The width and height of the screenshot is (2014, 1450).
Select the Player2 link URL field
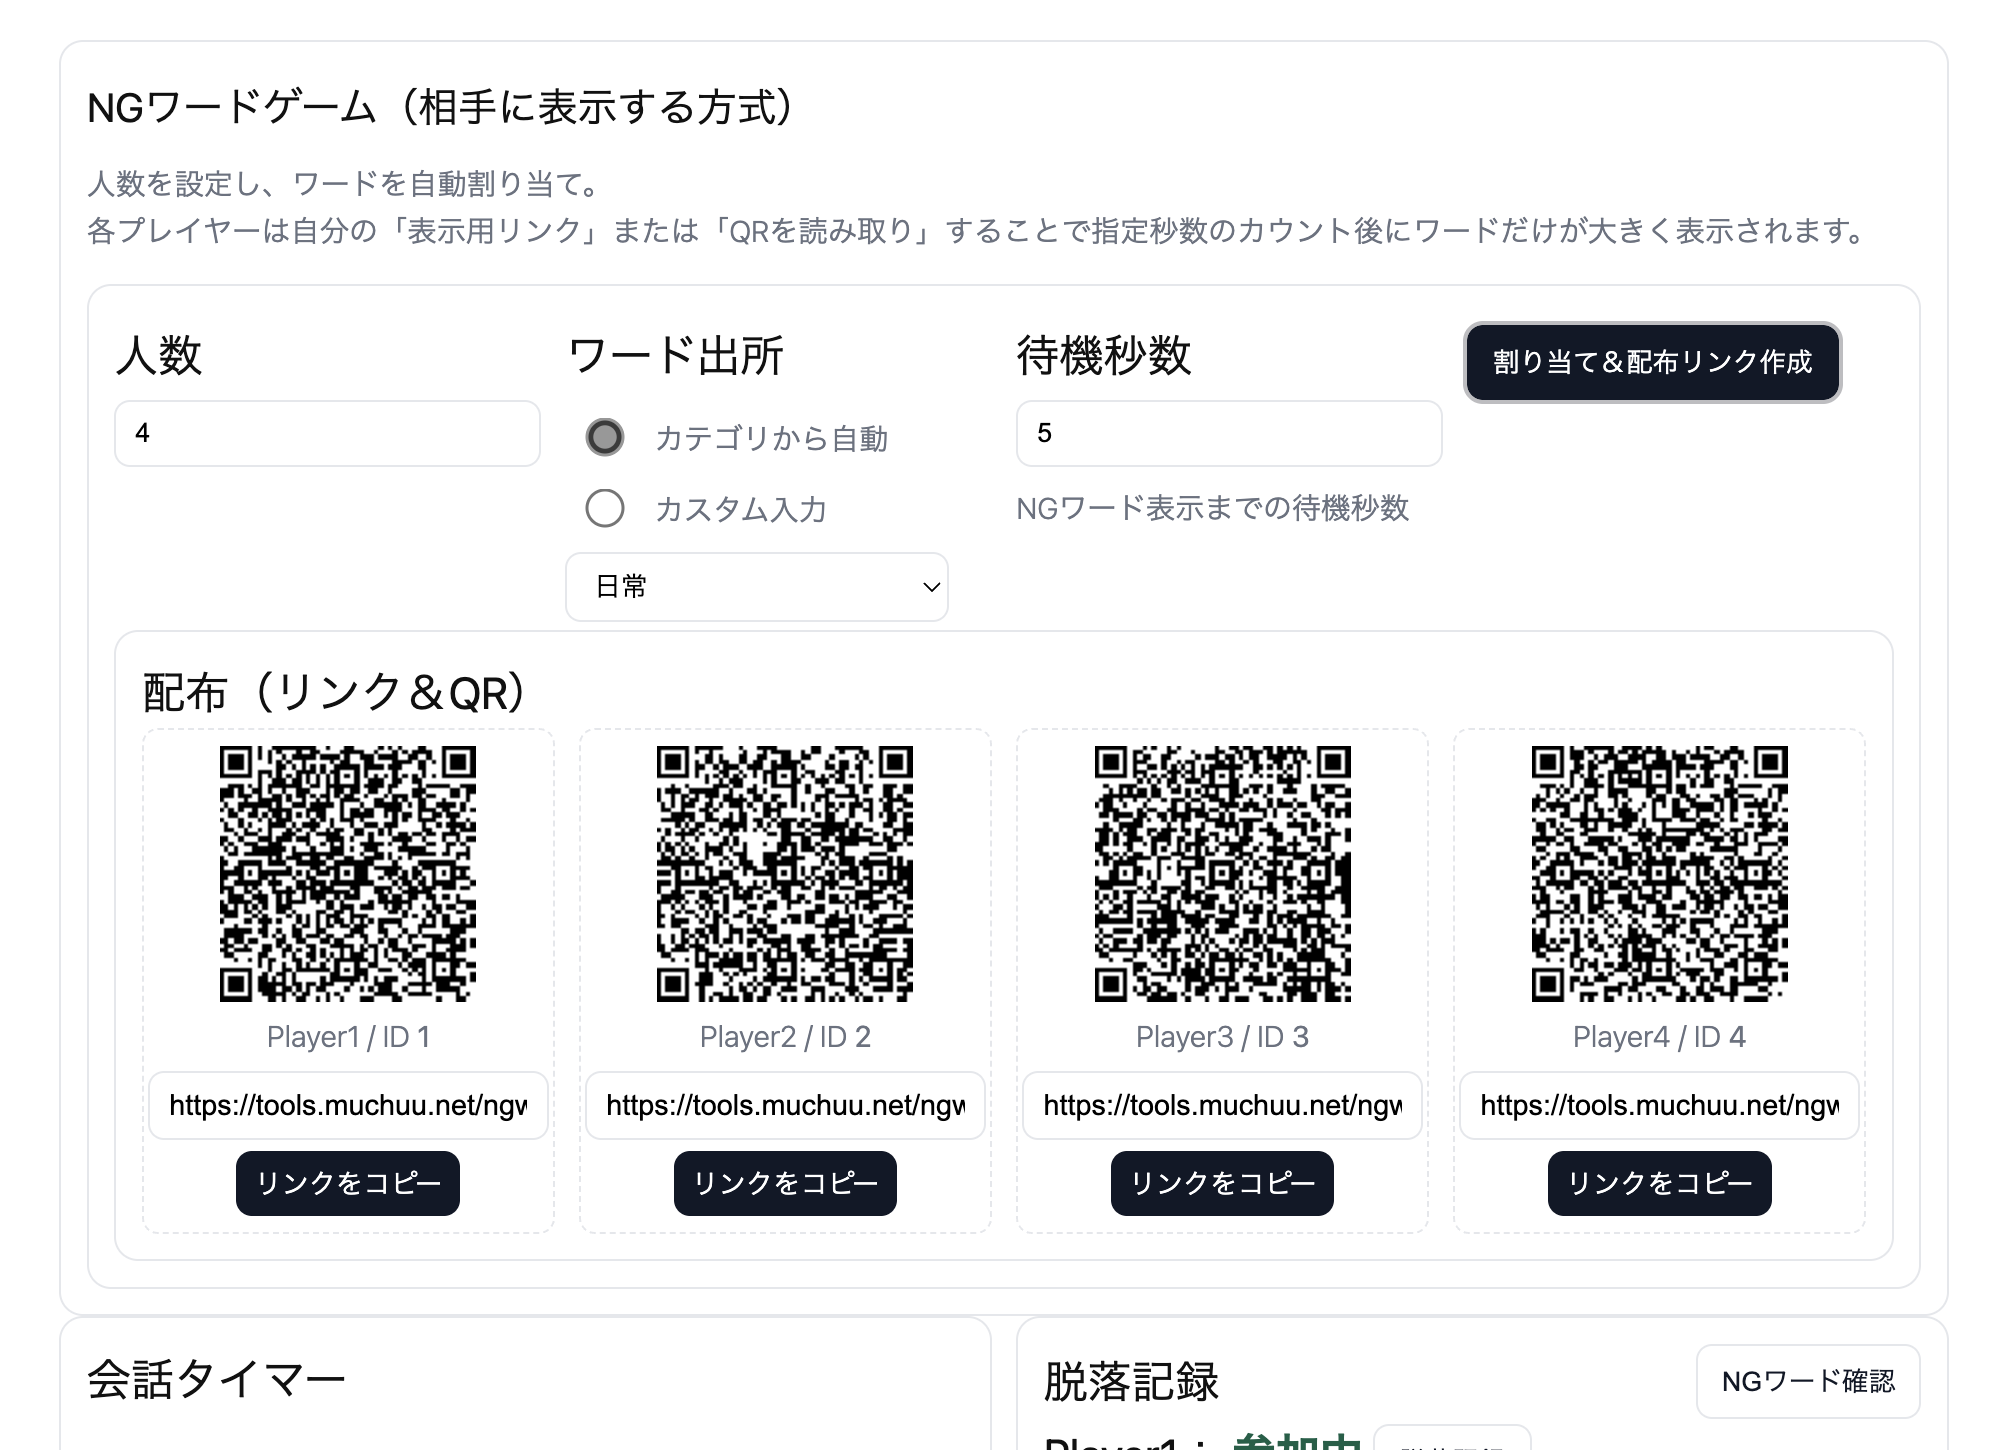(785, 1105)
